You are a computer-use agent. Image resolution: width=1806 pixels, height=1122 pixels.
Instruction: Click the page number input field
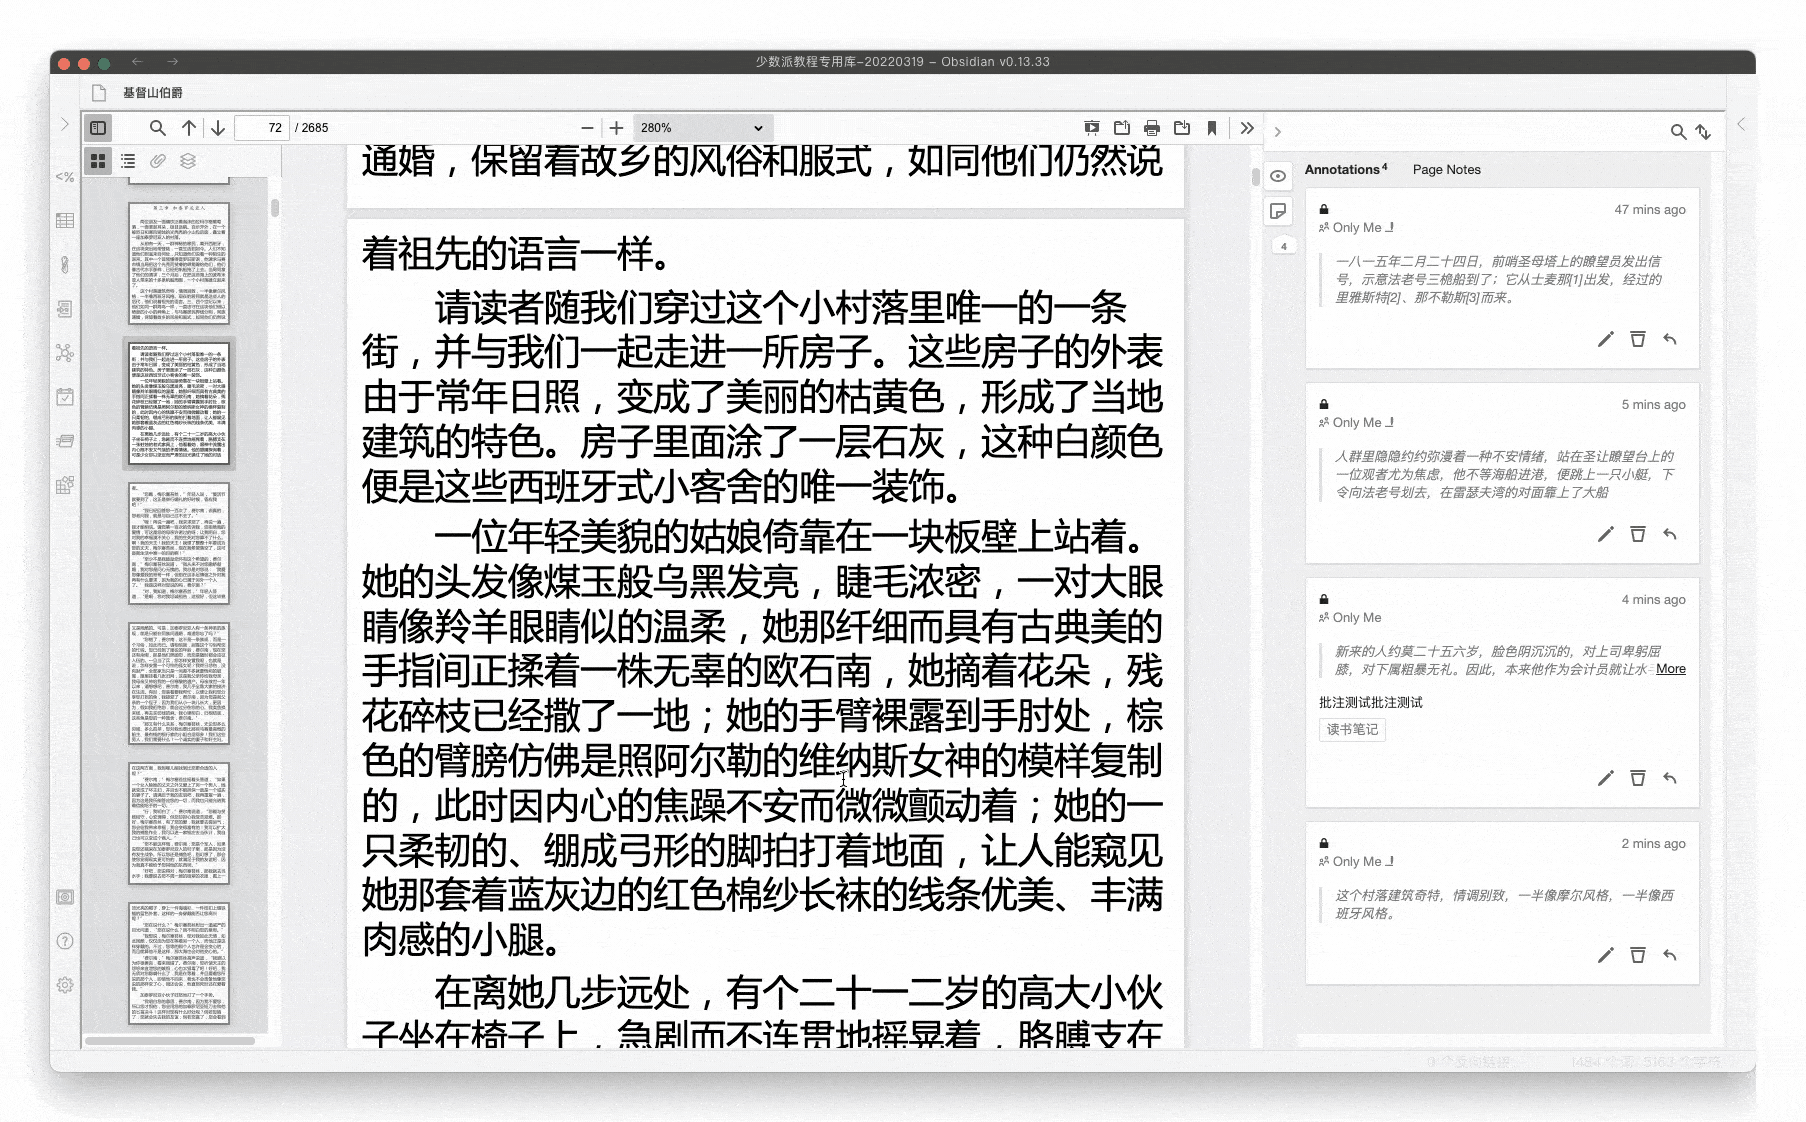tap(262, 128)
